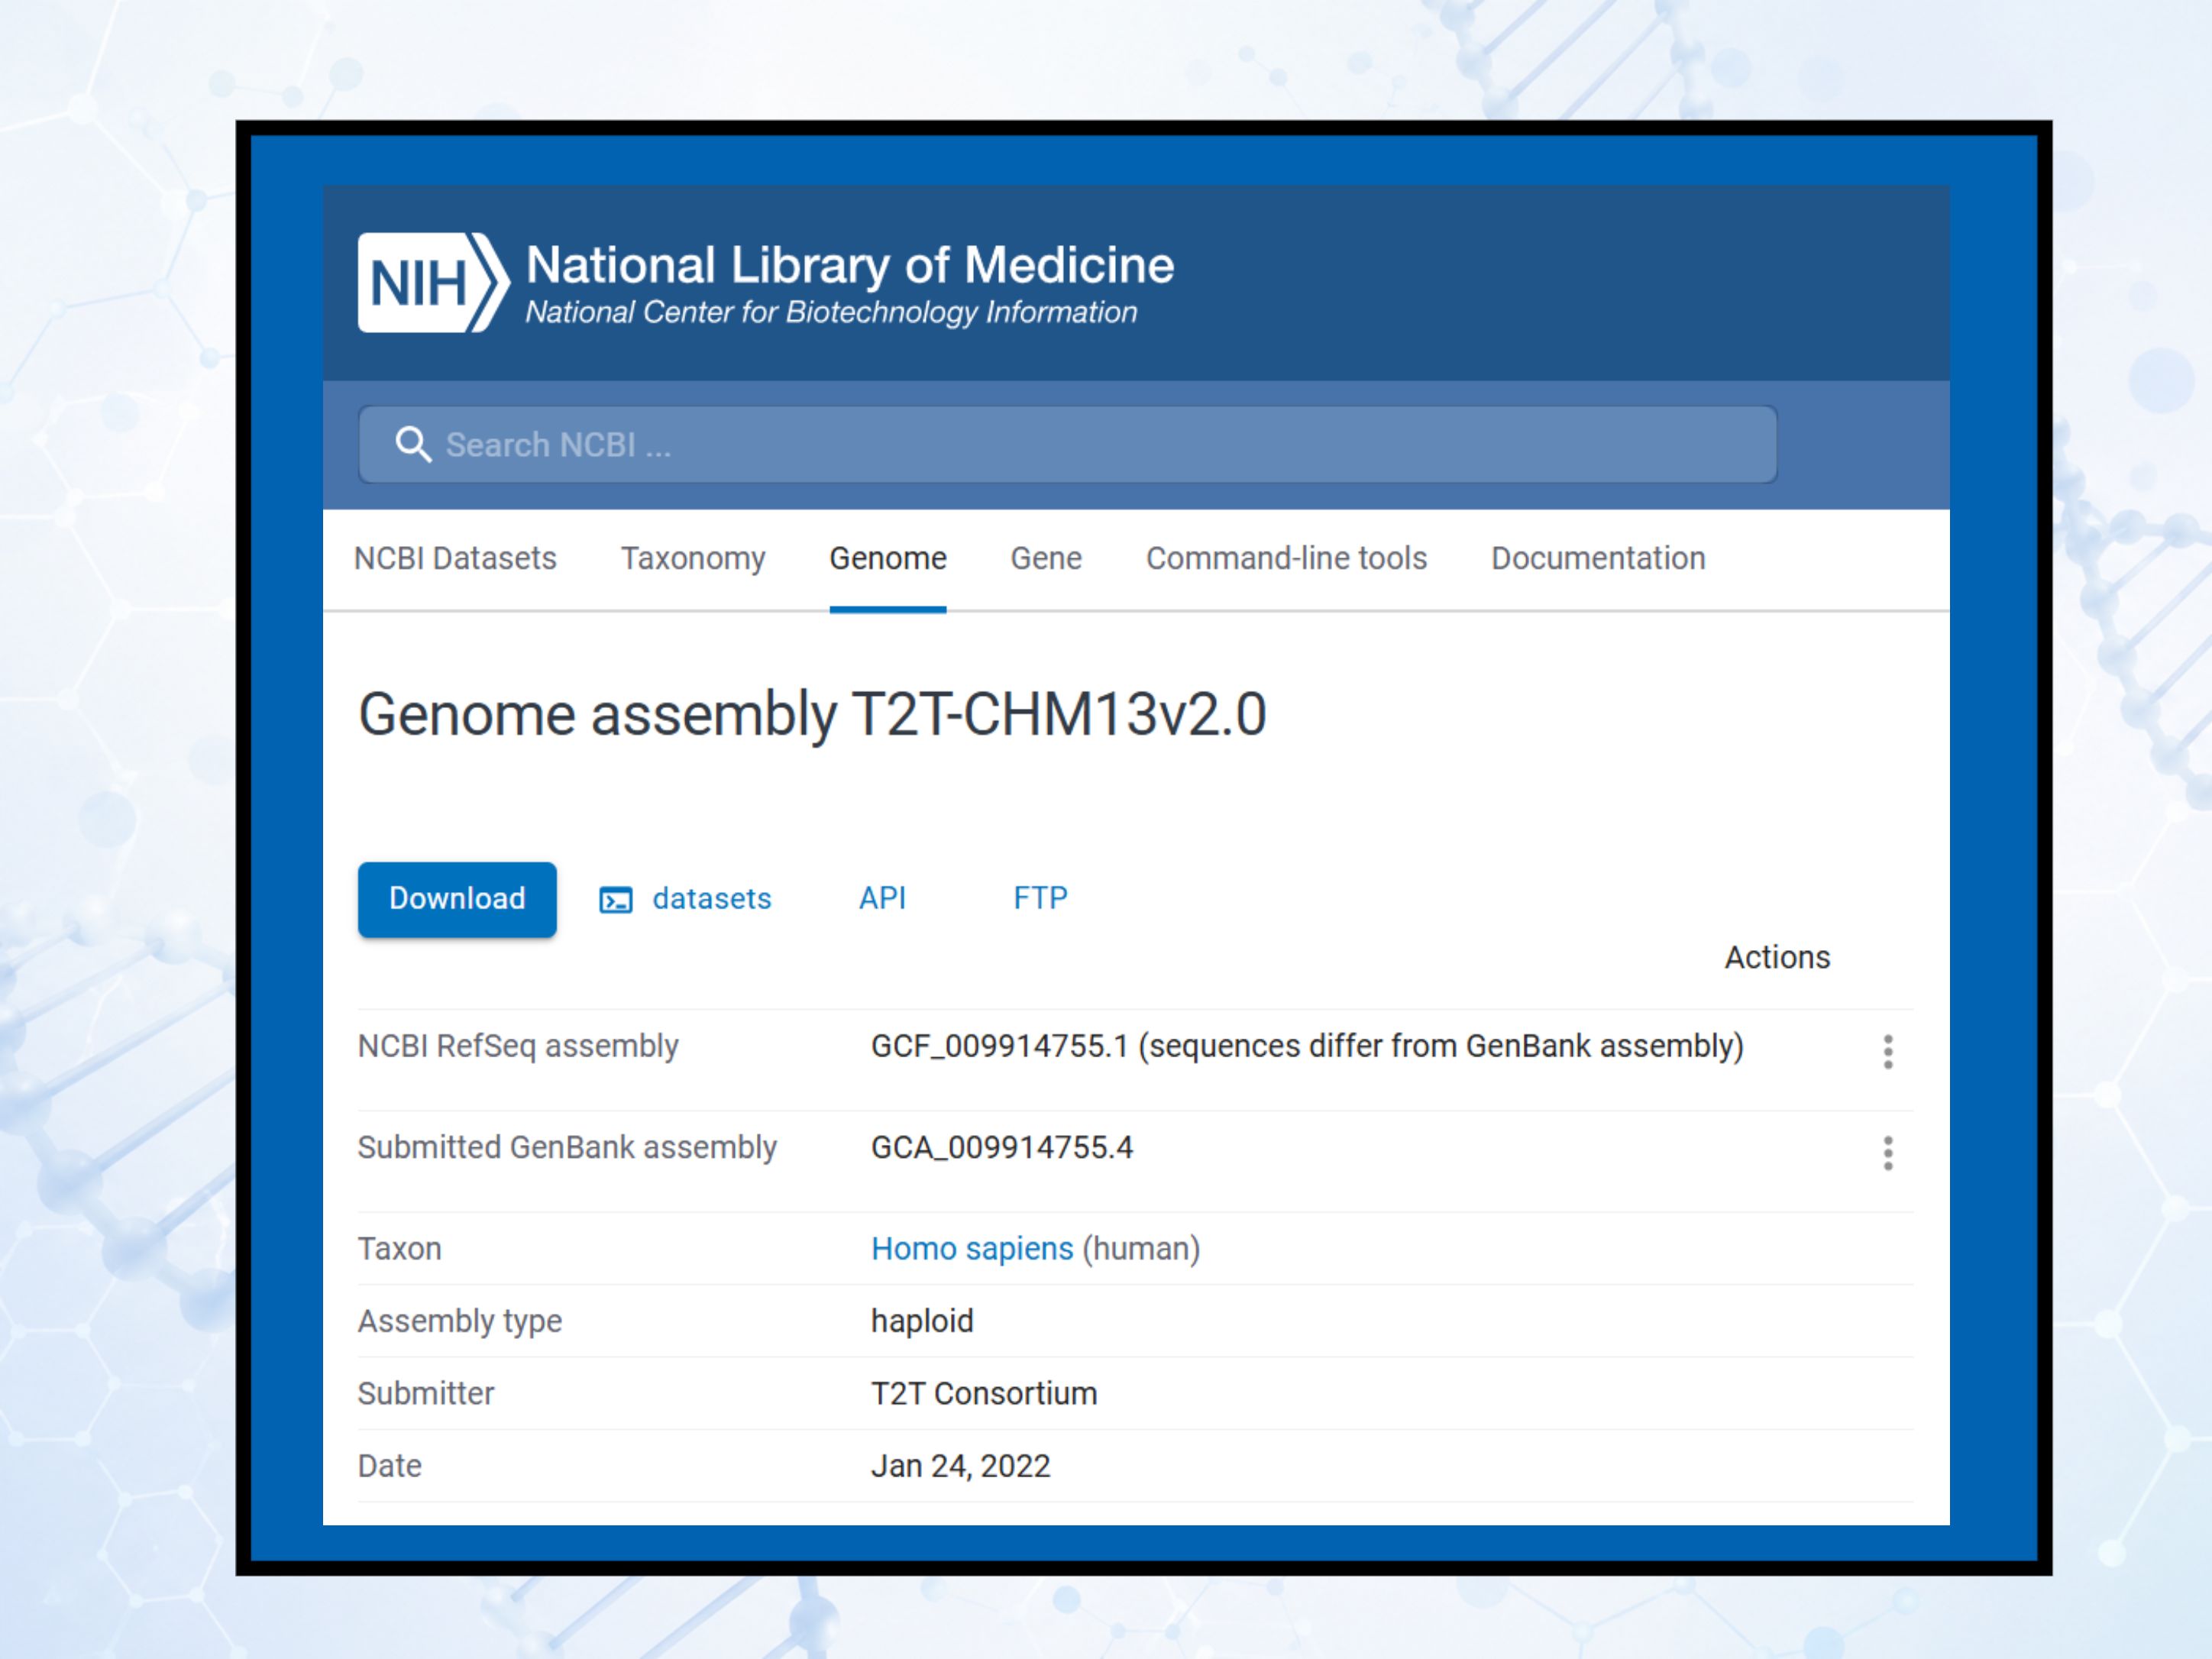Open the FTP link

(1040, 898)
